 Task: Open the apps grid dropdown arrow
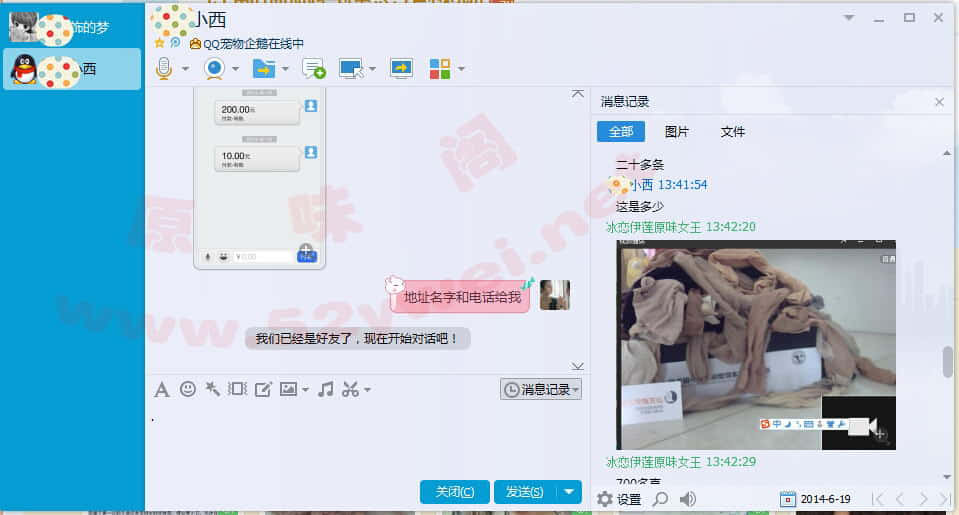coord(461,69)
